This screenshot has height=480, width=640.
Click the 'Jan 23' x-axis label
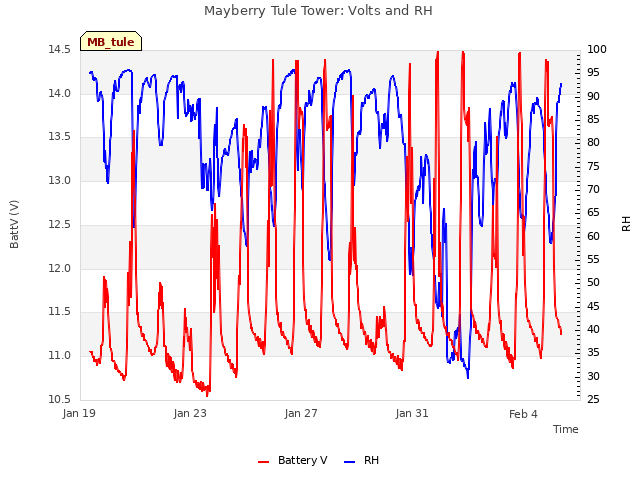click(x=190, y=413)
